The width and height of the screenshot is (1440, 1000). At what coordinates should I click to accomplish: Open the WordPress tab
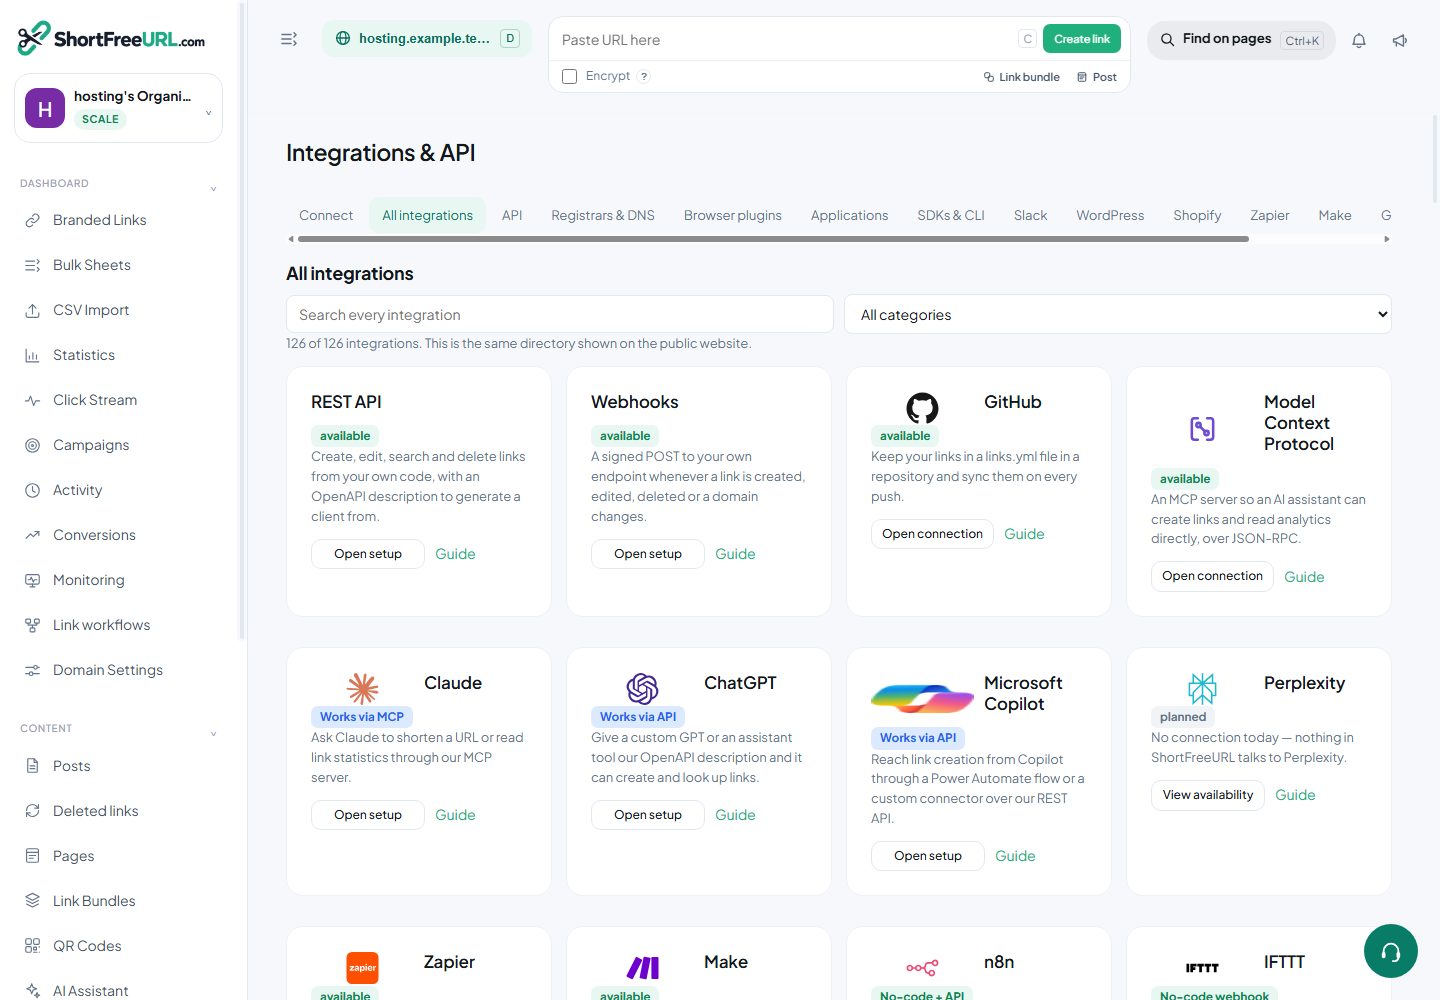pos(1110,215)
